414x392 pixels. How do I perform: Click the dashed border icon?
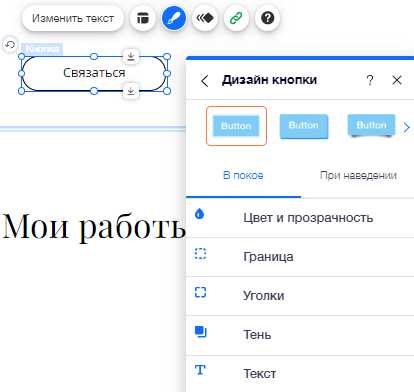(x=200, y=254)
